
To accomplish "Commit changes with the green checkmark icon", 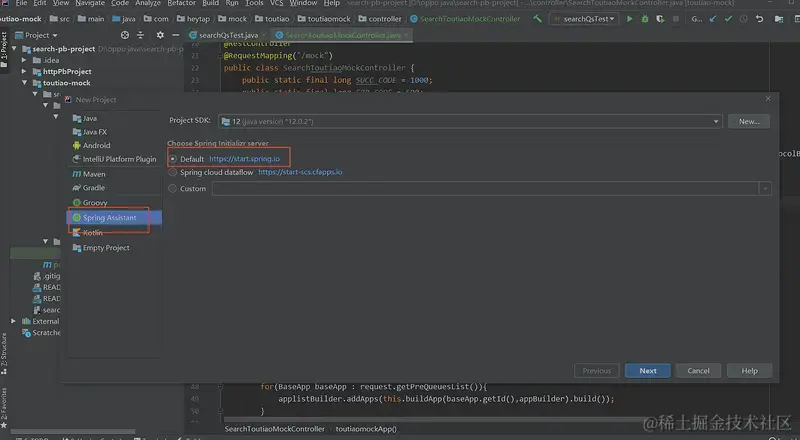I will (728, 19).
